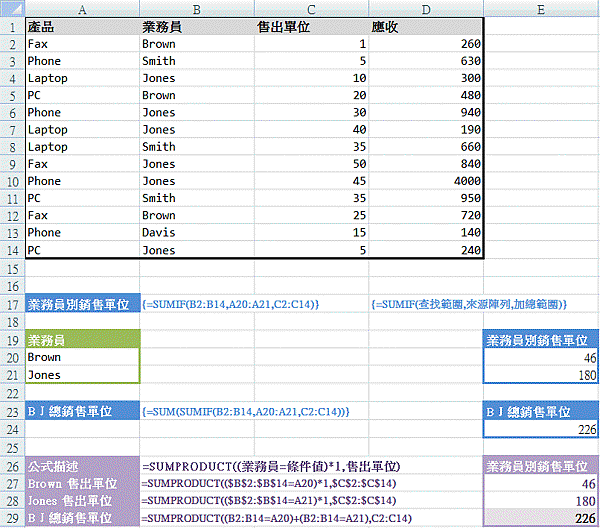Click the Jones 售出單位 label in row 28

(x=83, y=501)
